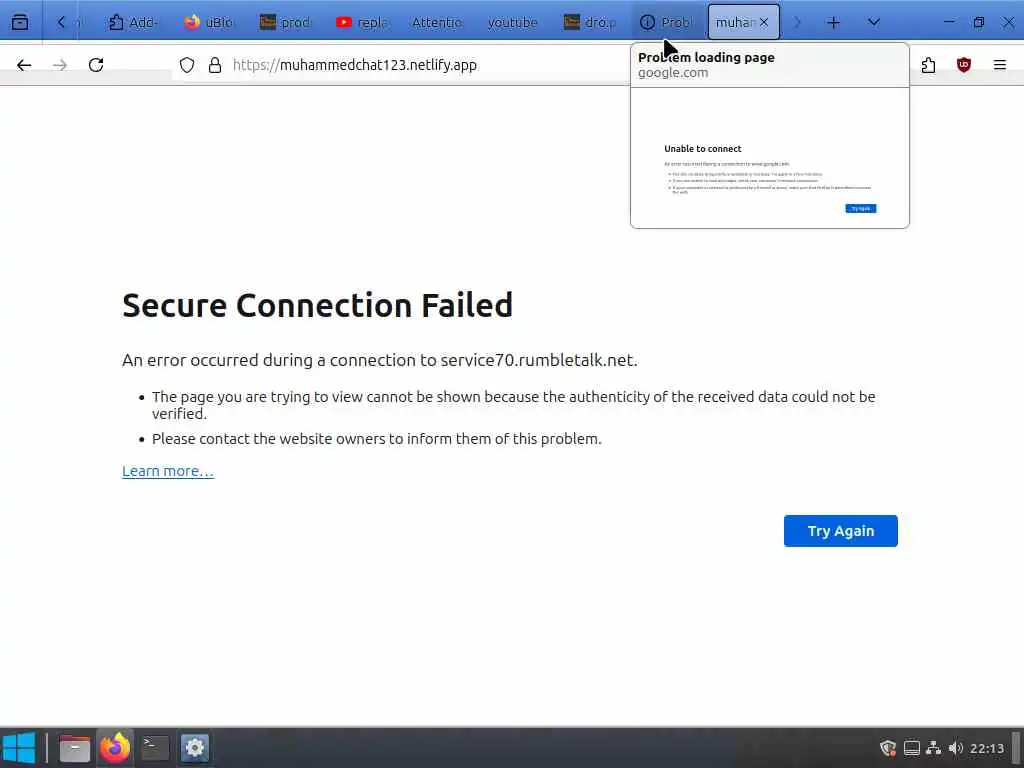Open the Extensions puzzle icon
This screenshot has height=768, width=1024.
(928, 65)
